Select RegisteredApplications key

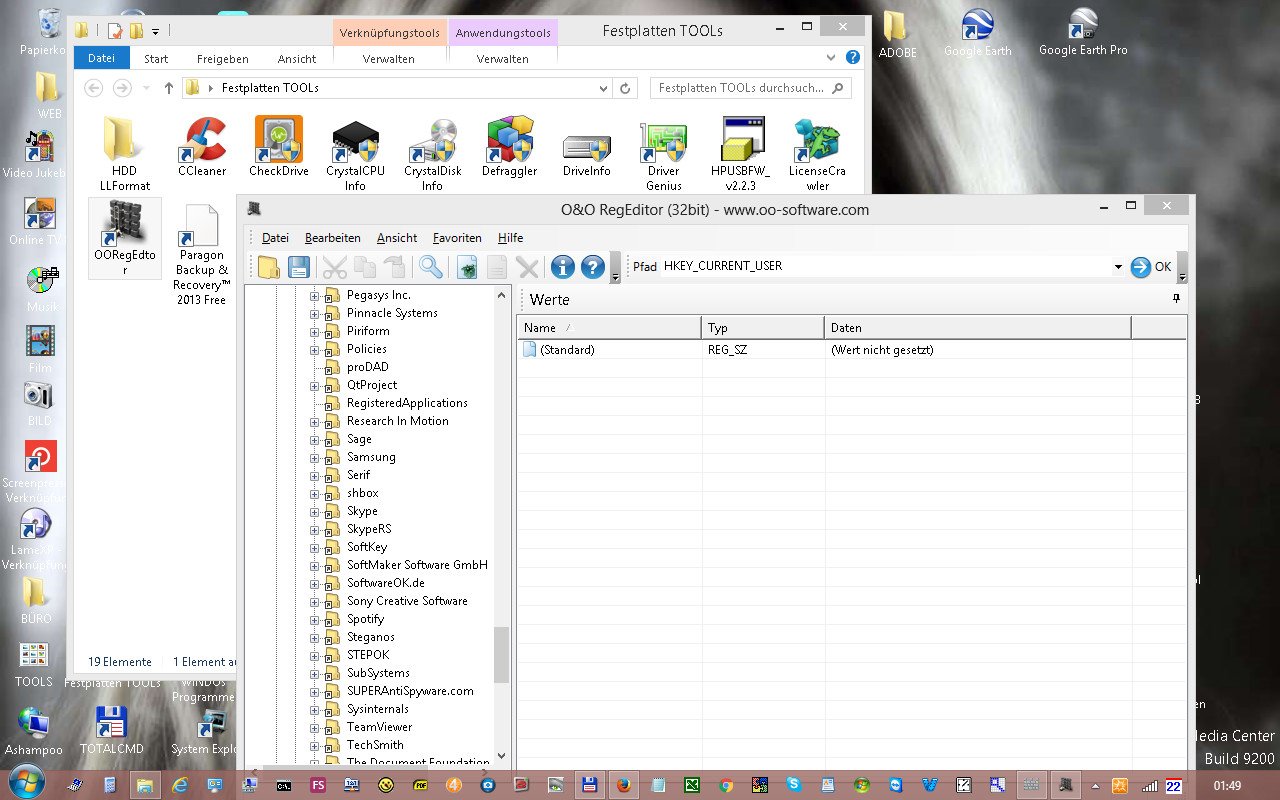[407, 403]
